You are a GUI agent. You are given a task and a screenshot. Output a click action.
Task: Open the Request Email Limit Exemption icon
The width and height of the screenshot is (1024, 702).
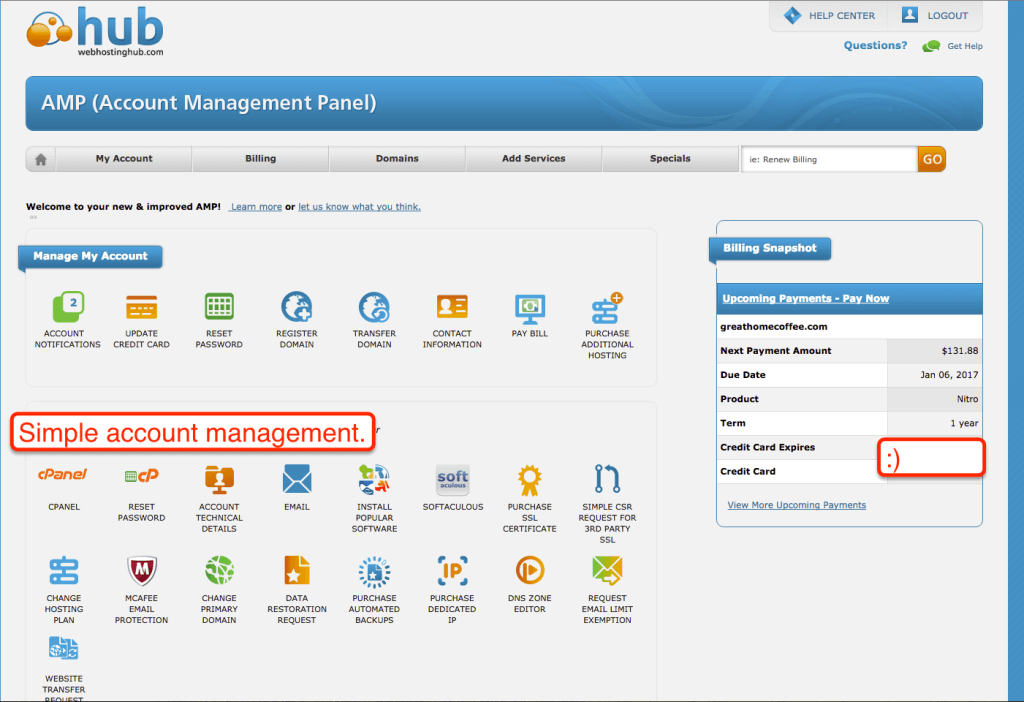[x=607, y=570]
